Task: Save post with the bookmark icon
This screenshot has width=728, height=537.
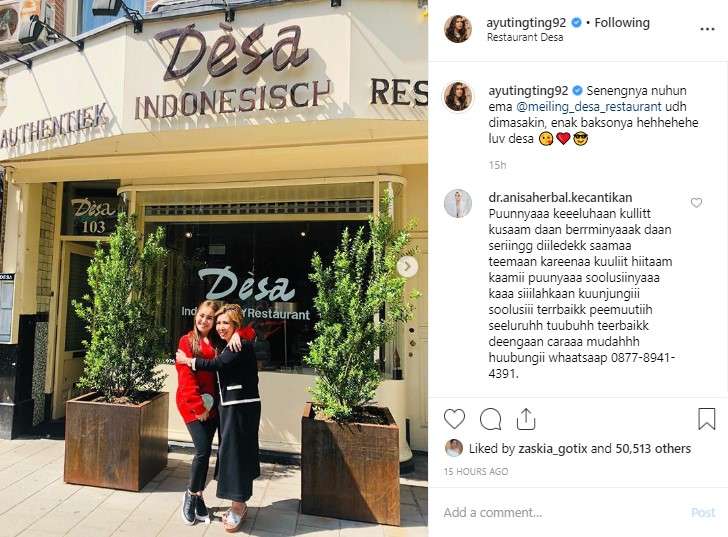Action: click(x=707, y=419)
